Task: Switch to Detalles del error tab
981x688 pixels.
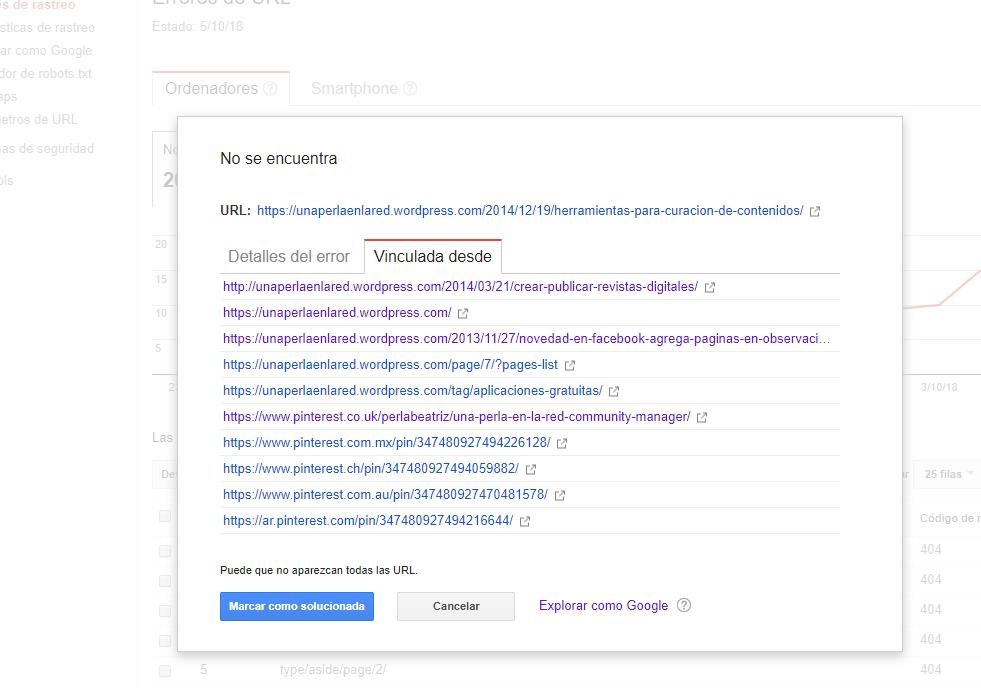Action: (289, 256)
